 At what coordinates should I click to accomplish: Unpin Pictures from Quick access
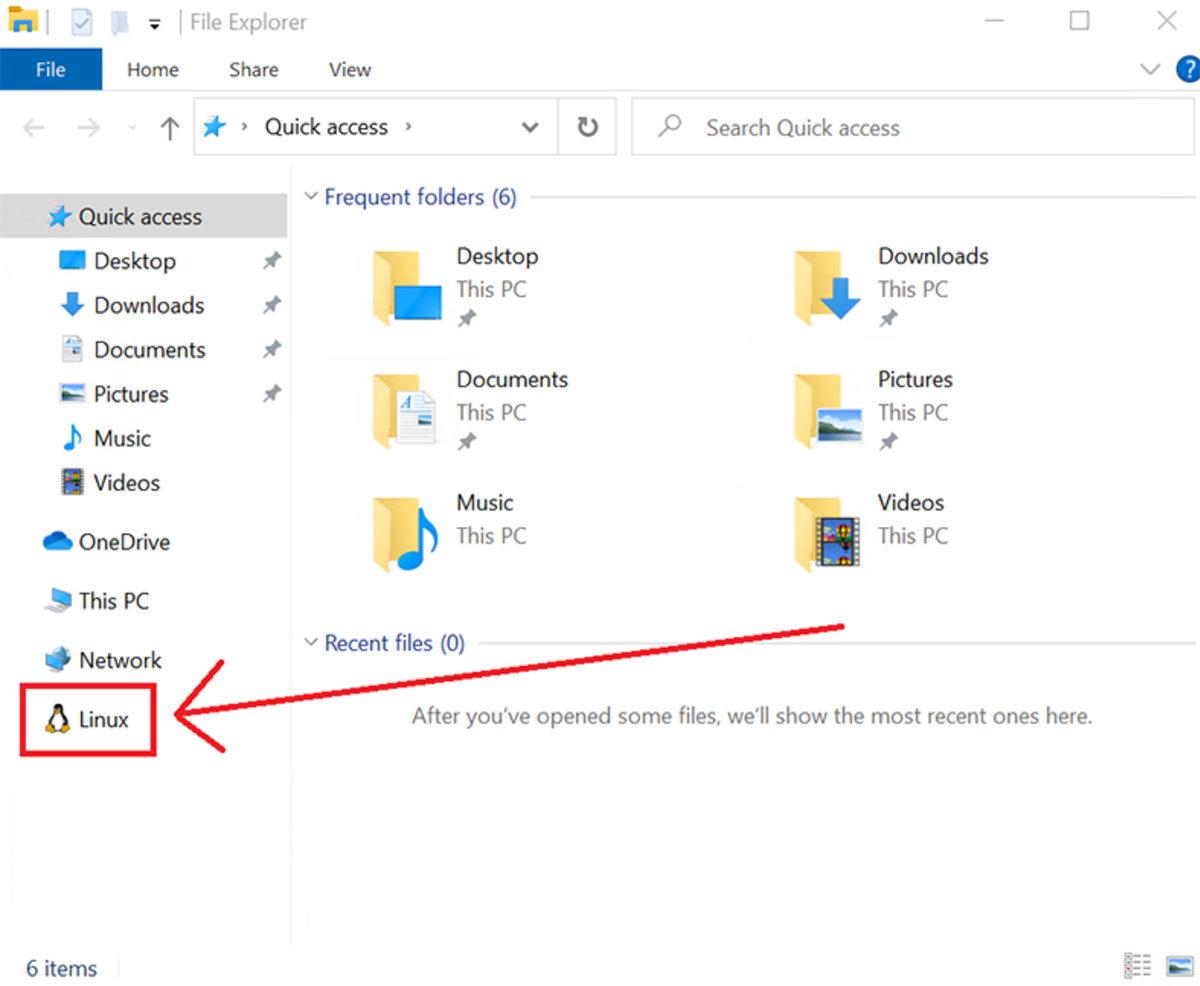[x=271, y=394]
